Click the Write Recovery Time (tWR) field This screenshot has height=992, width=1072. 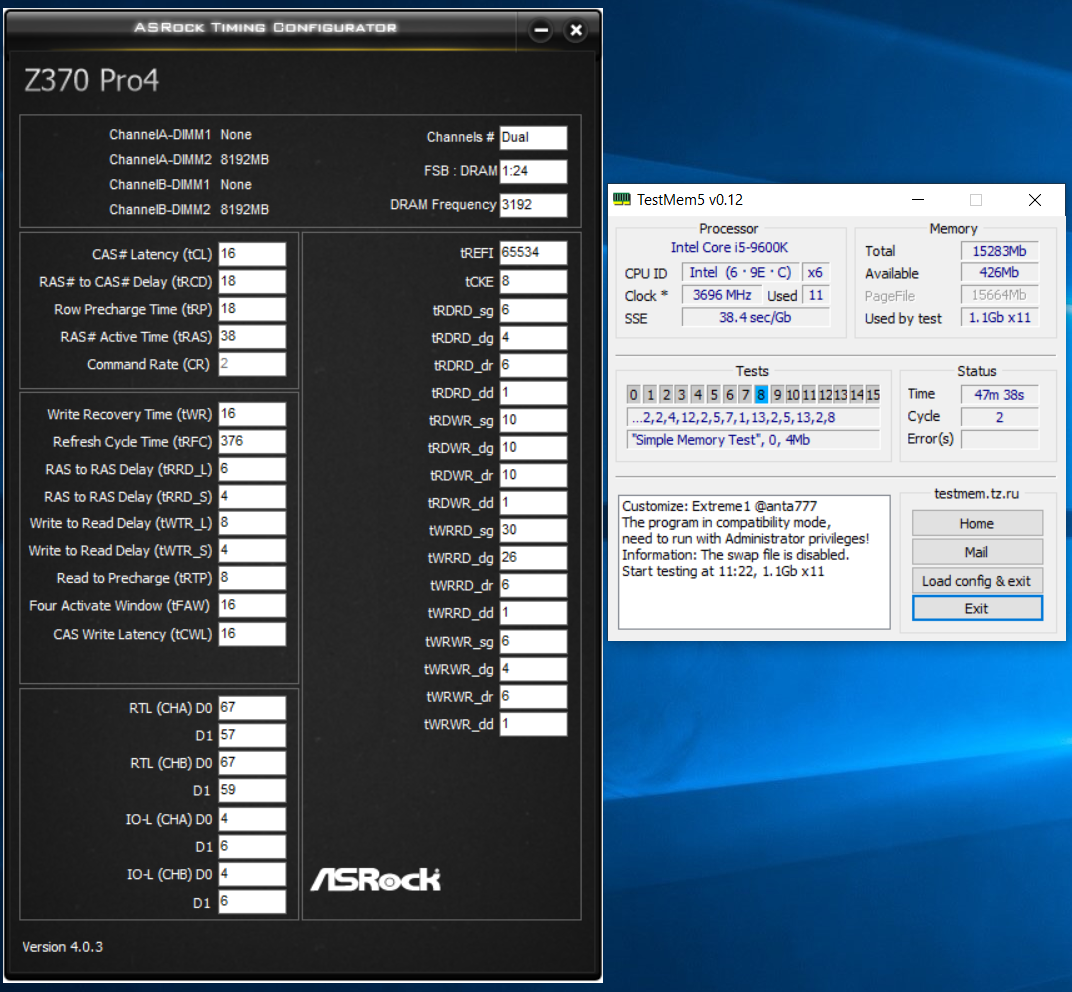point(252,414)
